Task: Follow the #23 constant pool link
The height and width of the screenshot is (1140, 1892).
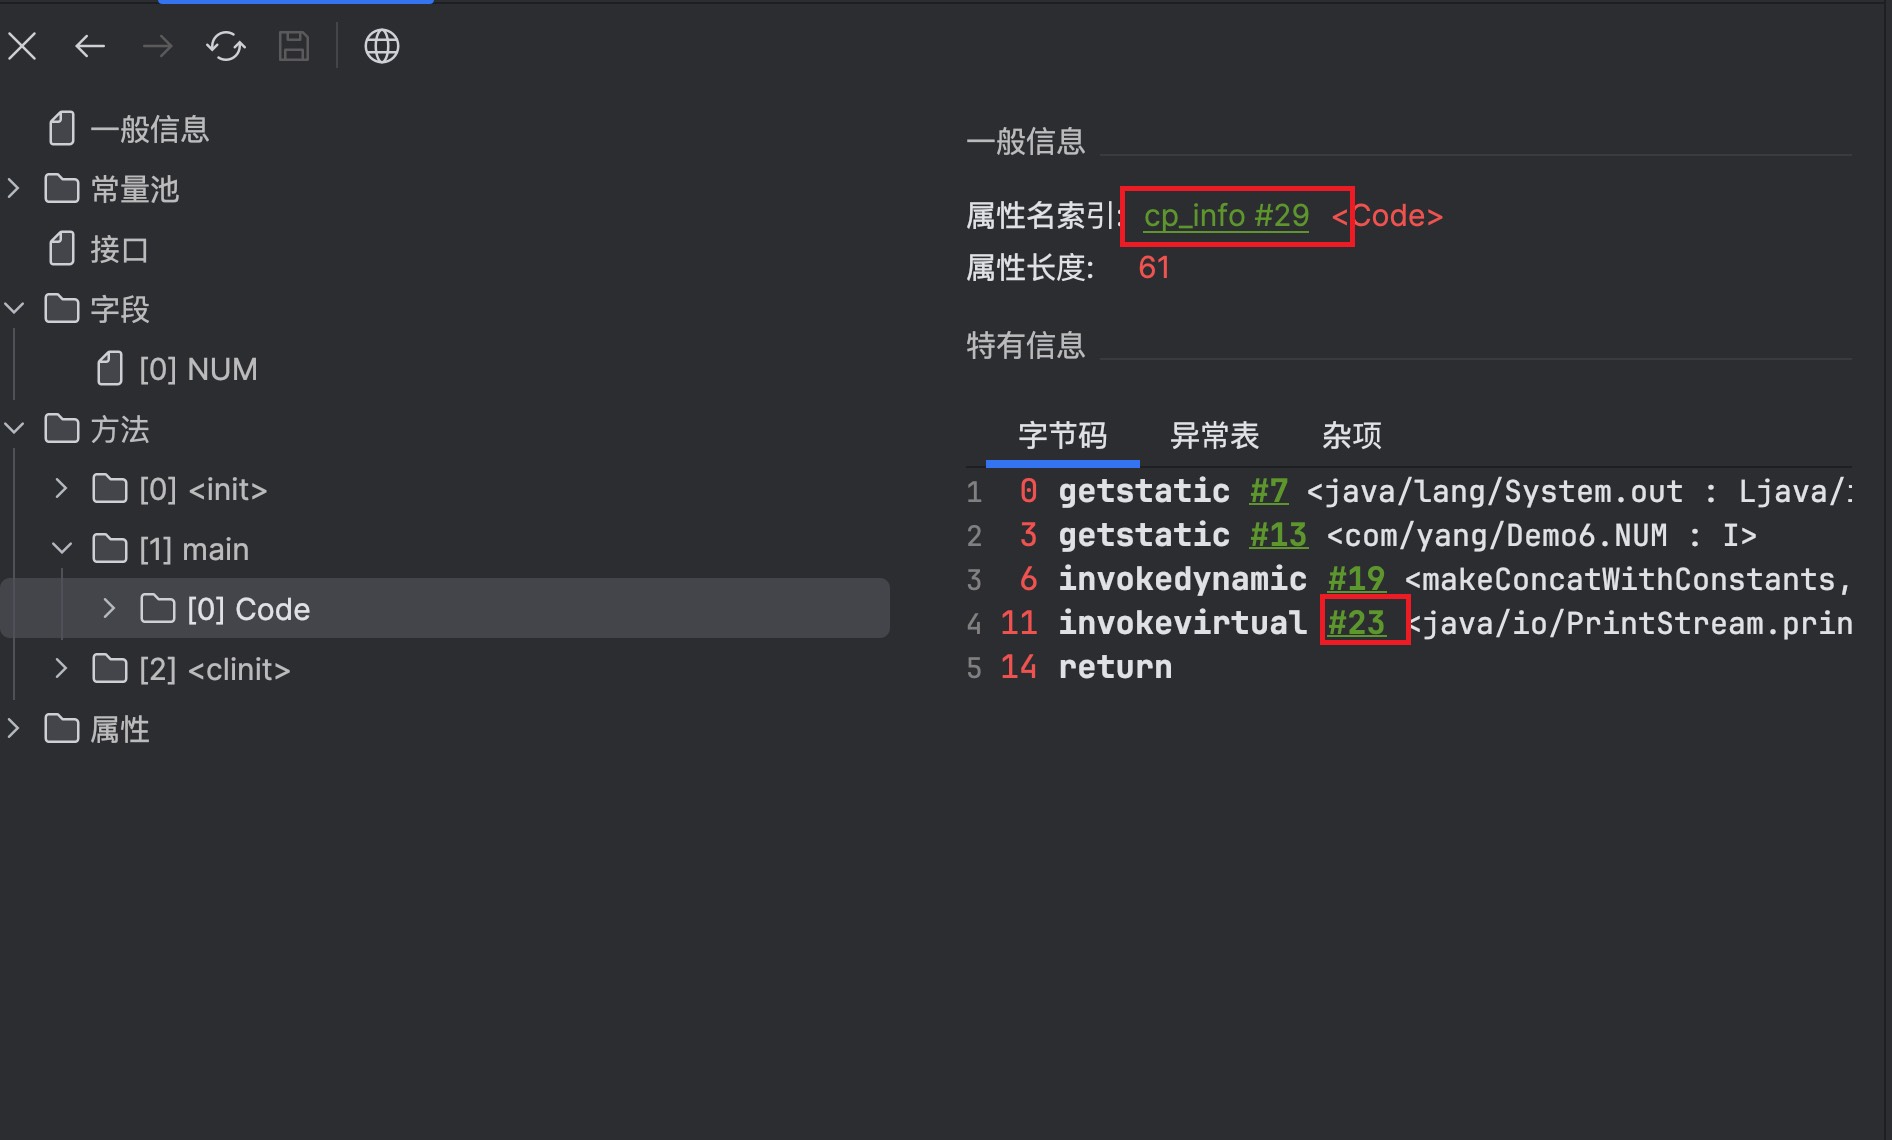Action: point(1356,623)
